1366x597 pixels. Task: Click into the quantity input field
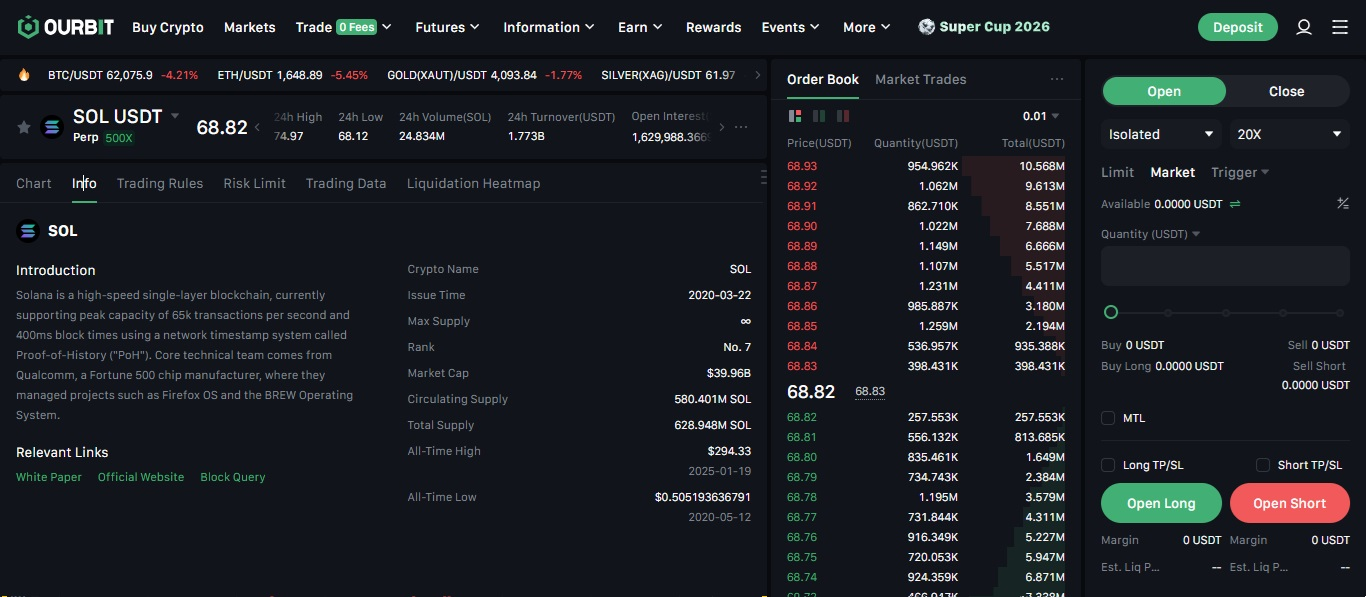1225,267
